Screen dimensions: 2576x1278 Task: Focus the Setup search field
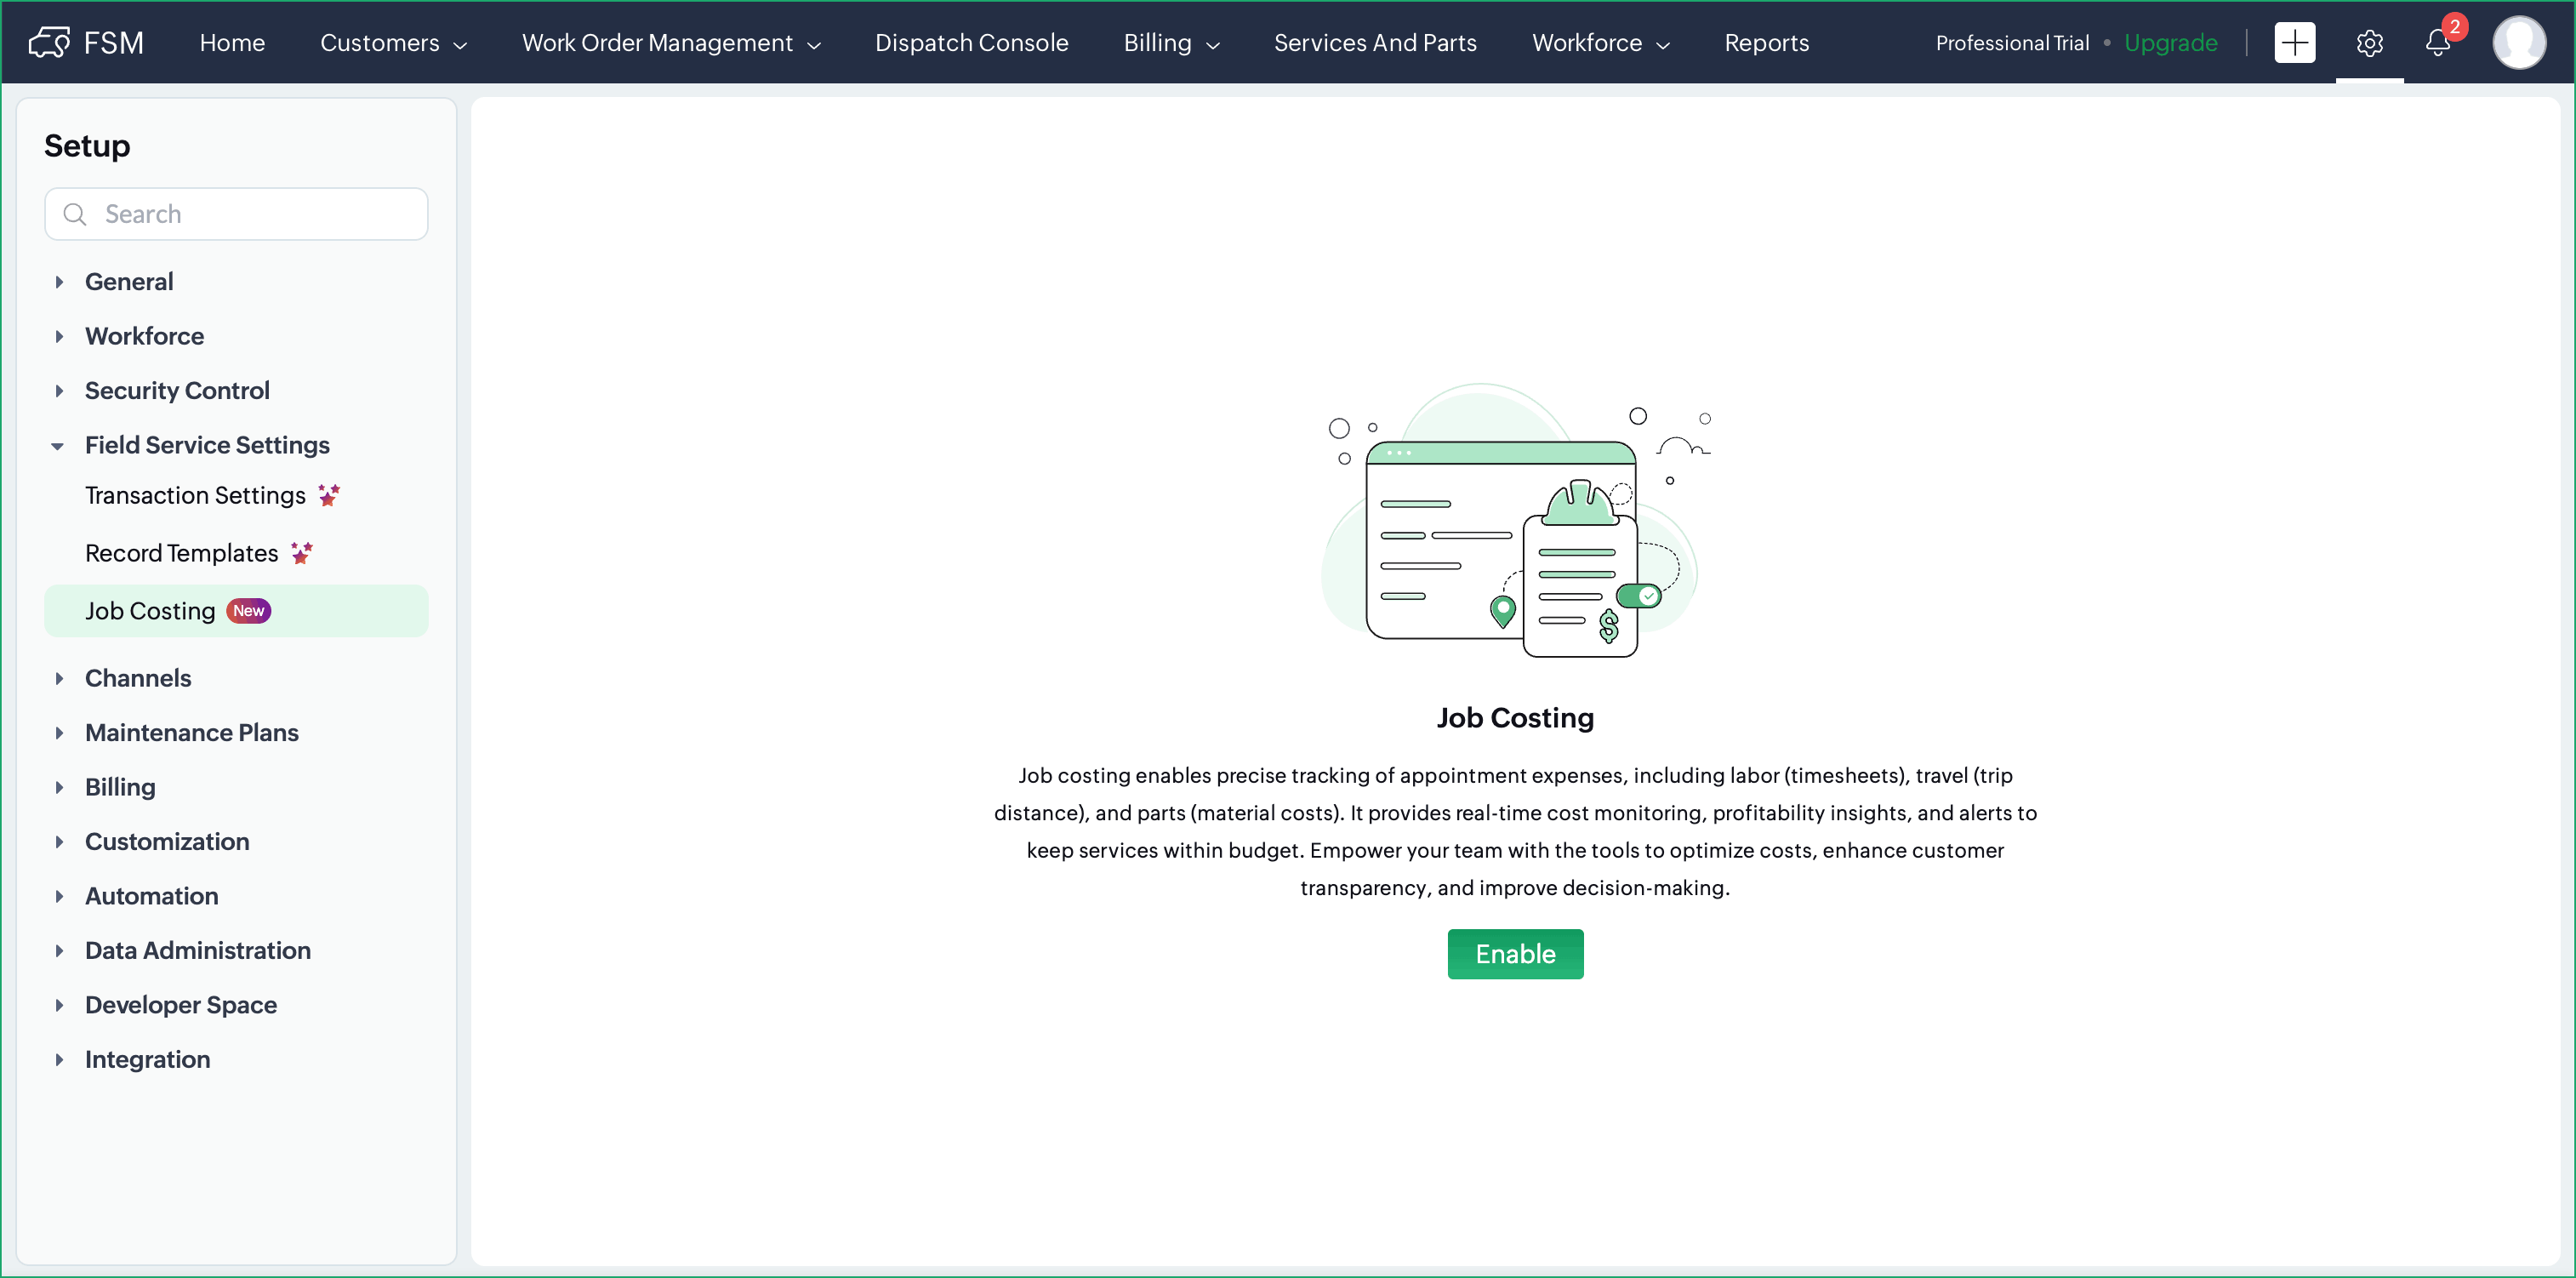coord(237,214)
